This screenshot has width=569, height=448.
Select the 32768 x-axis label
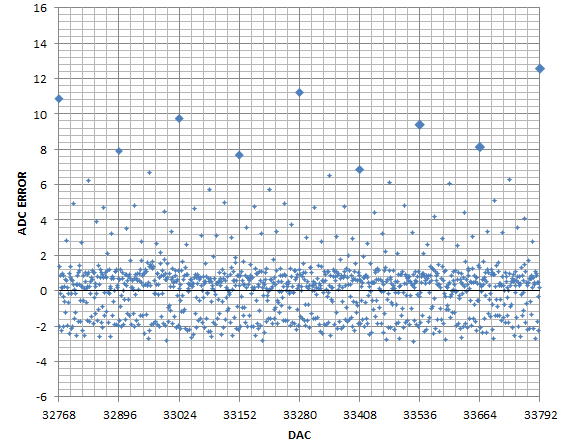coord(59,415)
